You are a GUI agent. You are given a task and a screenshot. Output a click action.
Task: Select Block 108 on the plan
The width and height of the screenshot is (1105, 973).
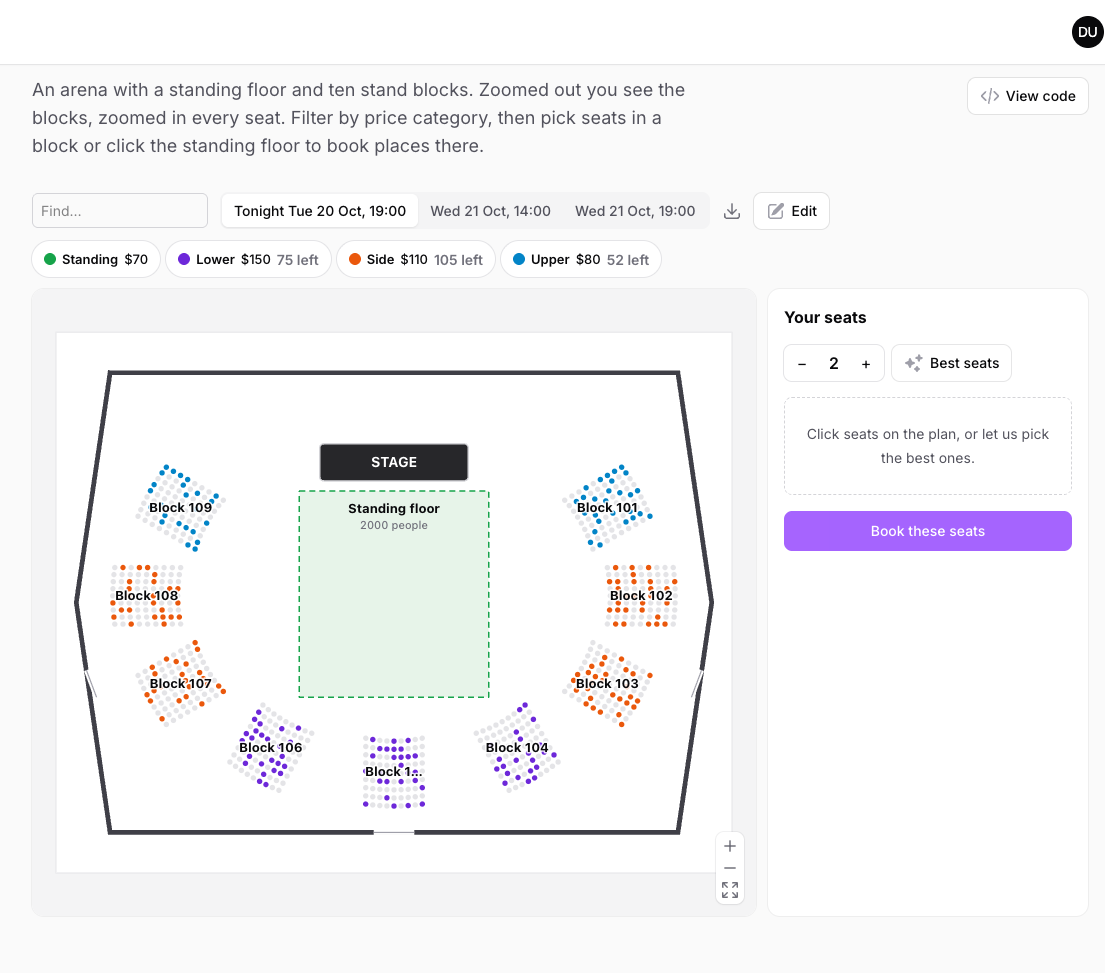pyautogui.click(x=147, y=595)
